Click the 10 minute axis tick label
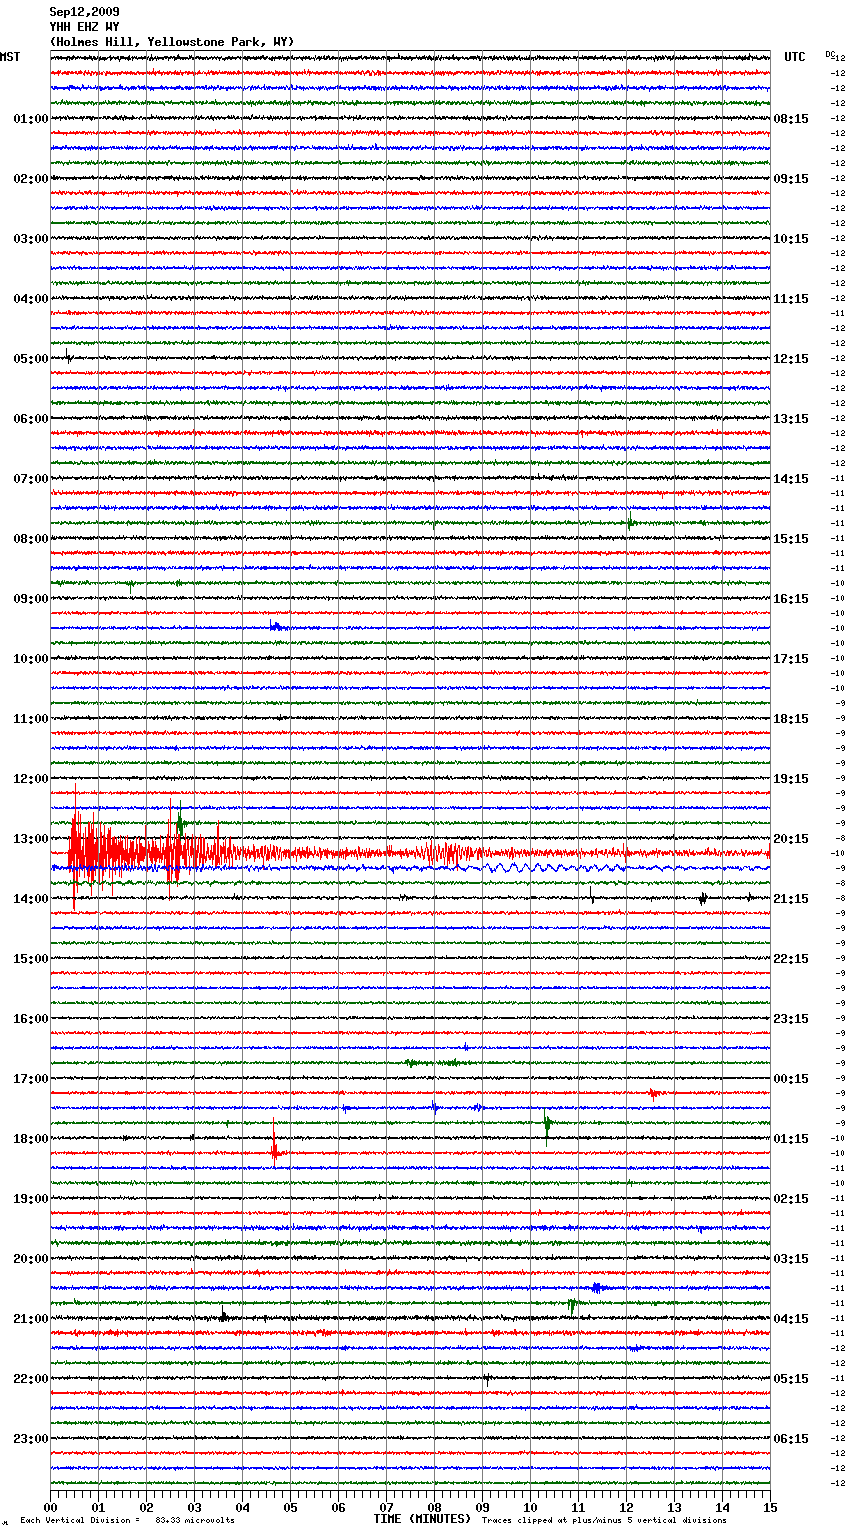Viewport: 850px width, 1534px height. click(x=530, y=1507)
